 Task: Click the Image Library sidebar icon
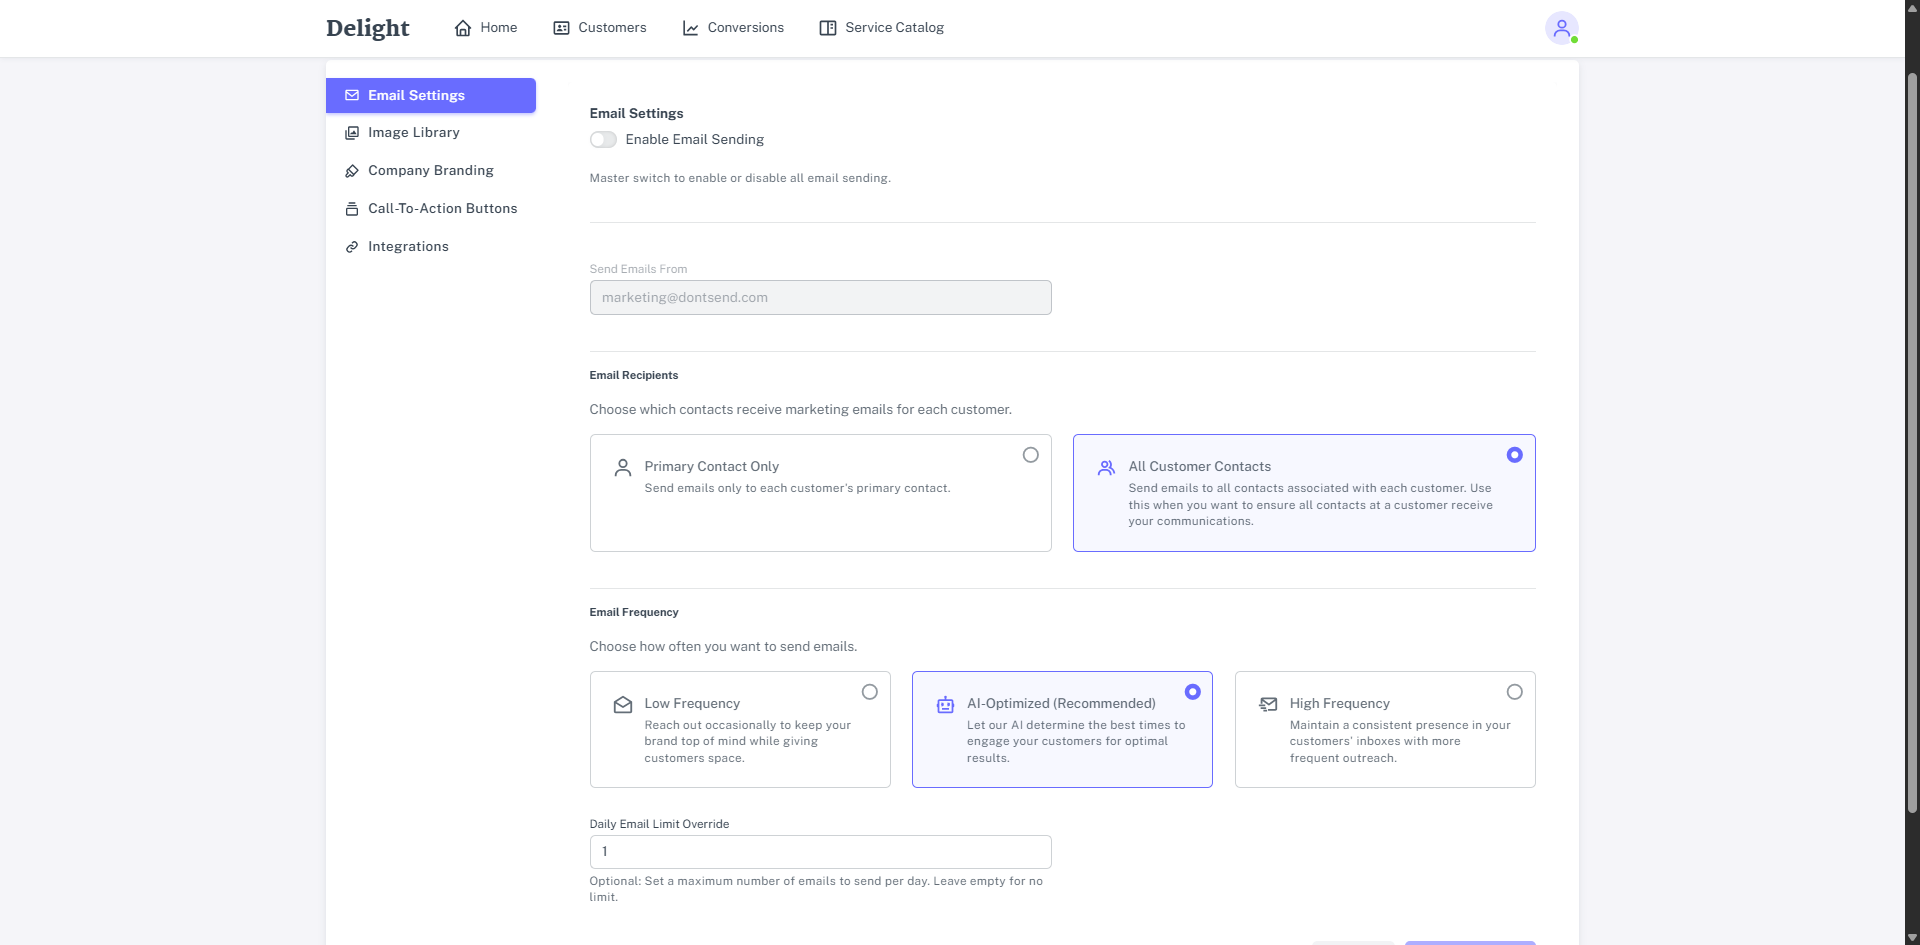coord(352,133)
